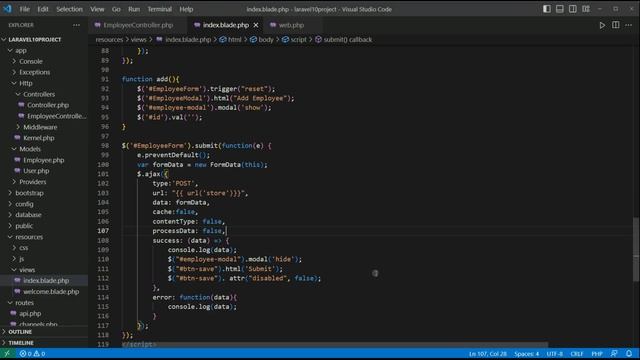Change indentation via Spaces: 4
The width and height of the screenshot is (640, 360).
(x=527, y=354)
